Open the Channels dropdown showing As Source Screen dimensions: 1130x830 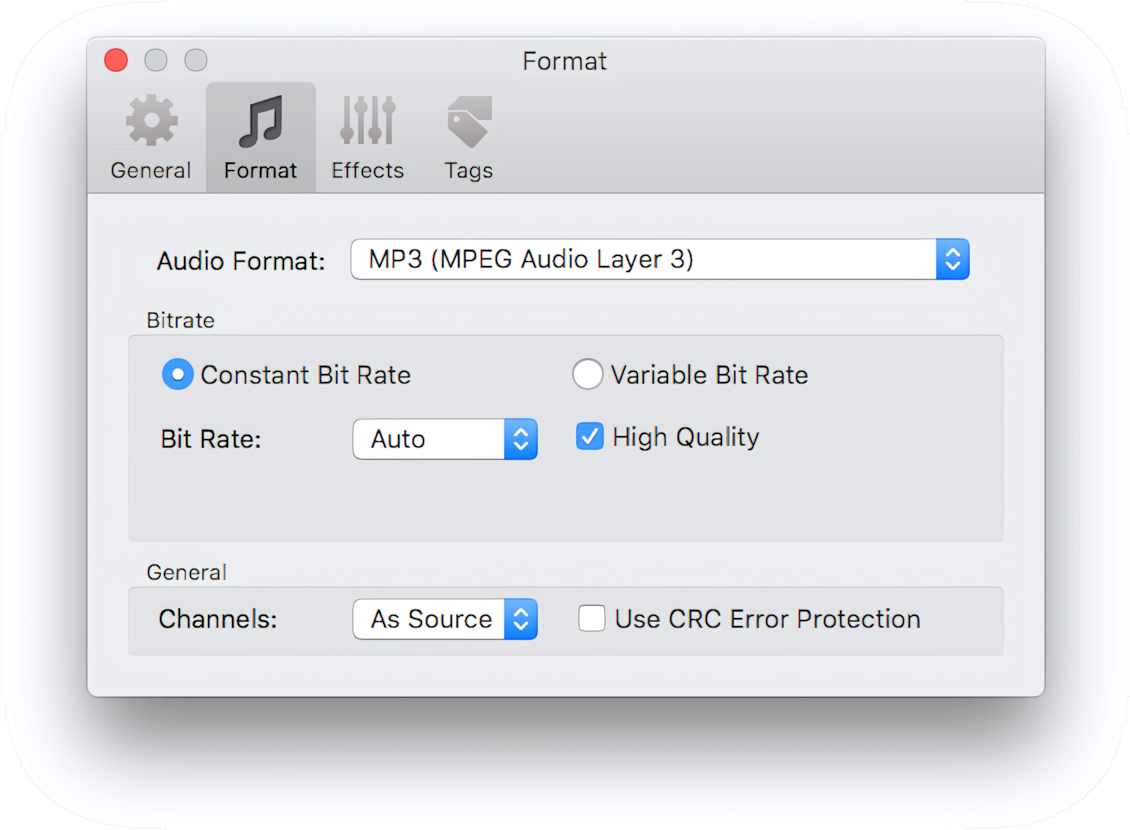(x=430, y=619)
